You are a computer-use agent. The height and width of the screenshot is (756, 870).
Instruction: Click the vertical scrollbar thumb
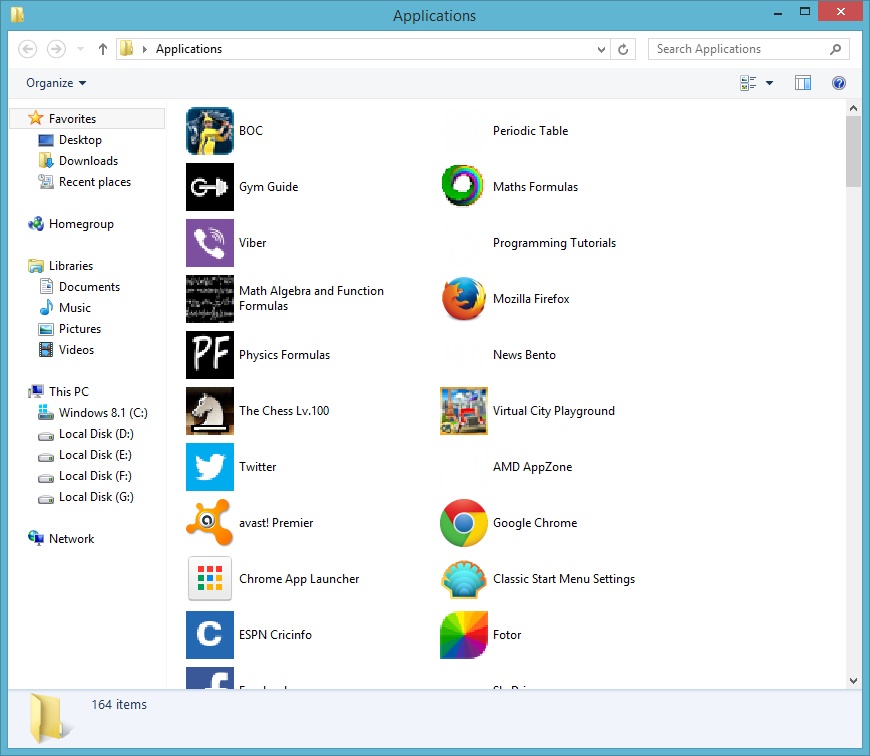[853, 152]
